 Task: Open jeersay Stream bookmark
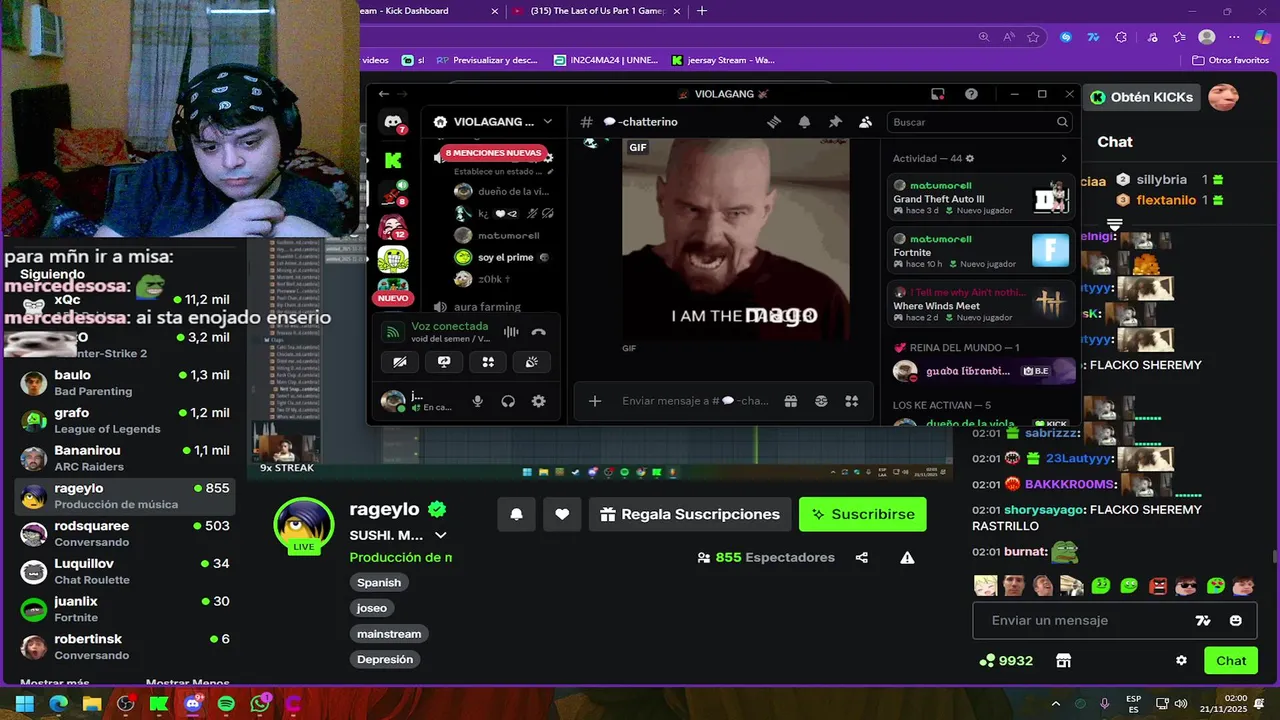click(723, 60)
